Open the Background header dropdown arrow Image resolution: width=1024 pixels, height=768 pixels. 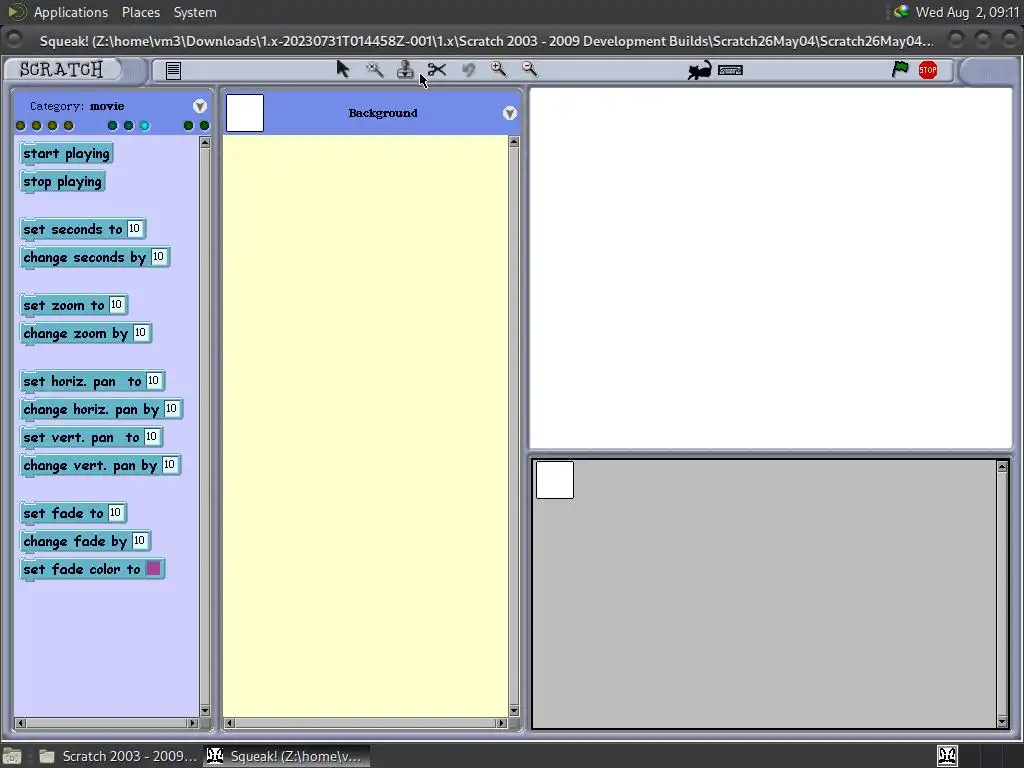click(x=510, y=114)
